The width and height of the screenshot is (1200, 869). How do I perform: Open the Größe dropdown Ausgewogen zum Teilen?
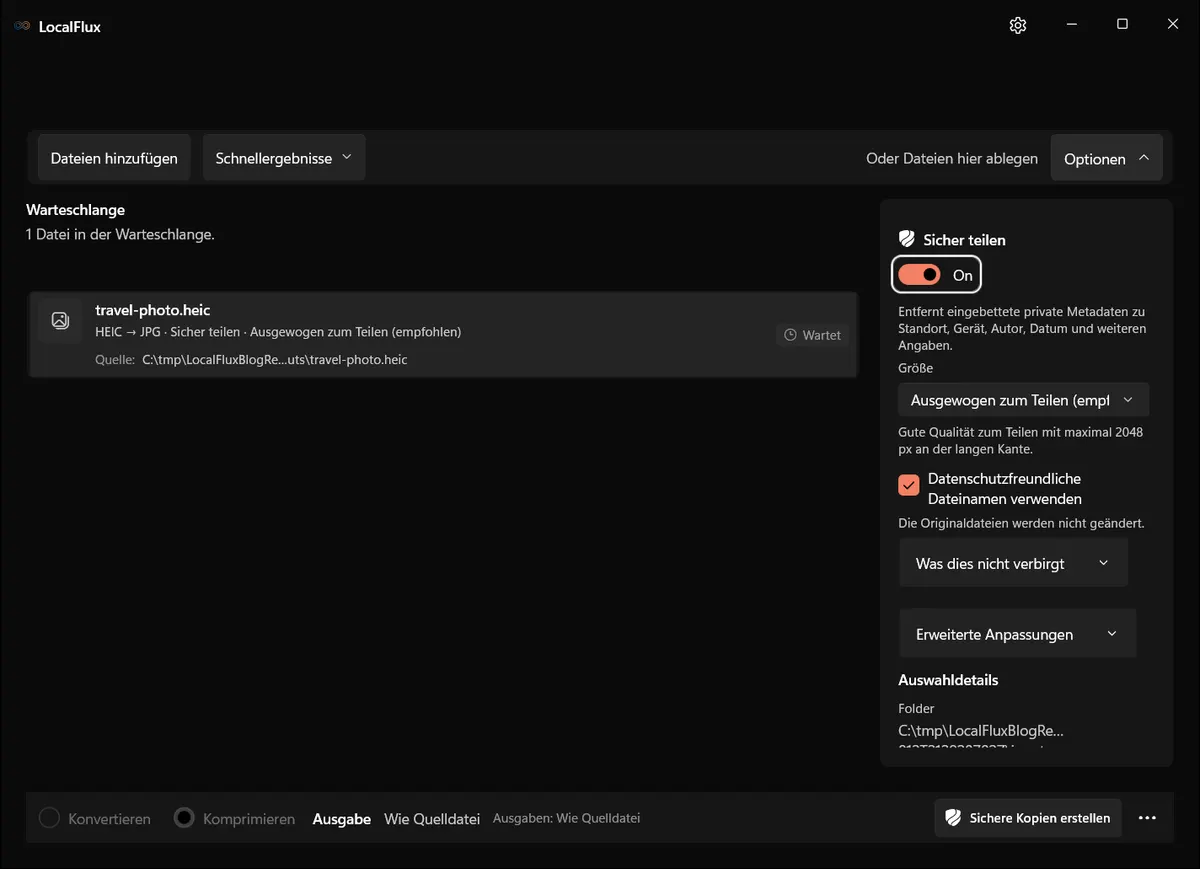click(1023, 400)
